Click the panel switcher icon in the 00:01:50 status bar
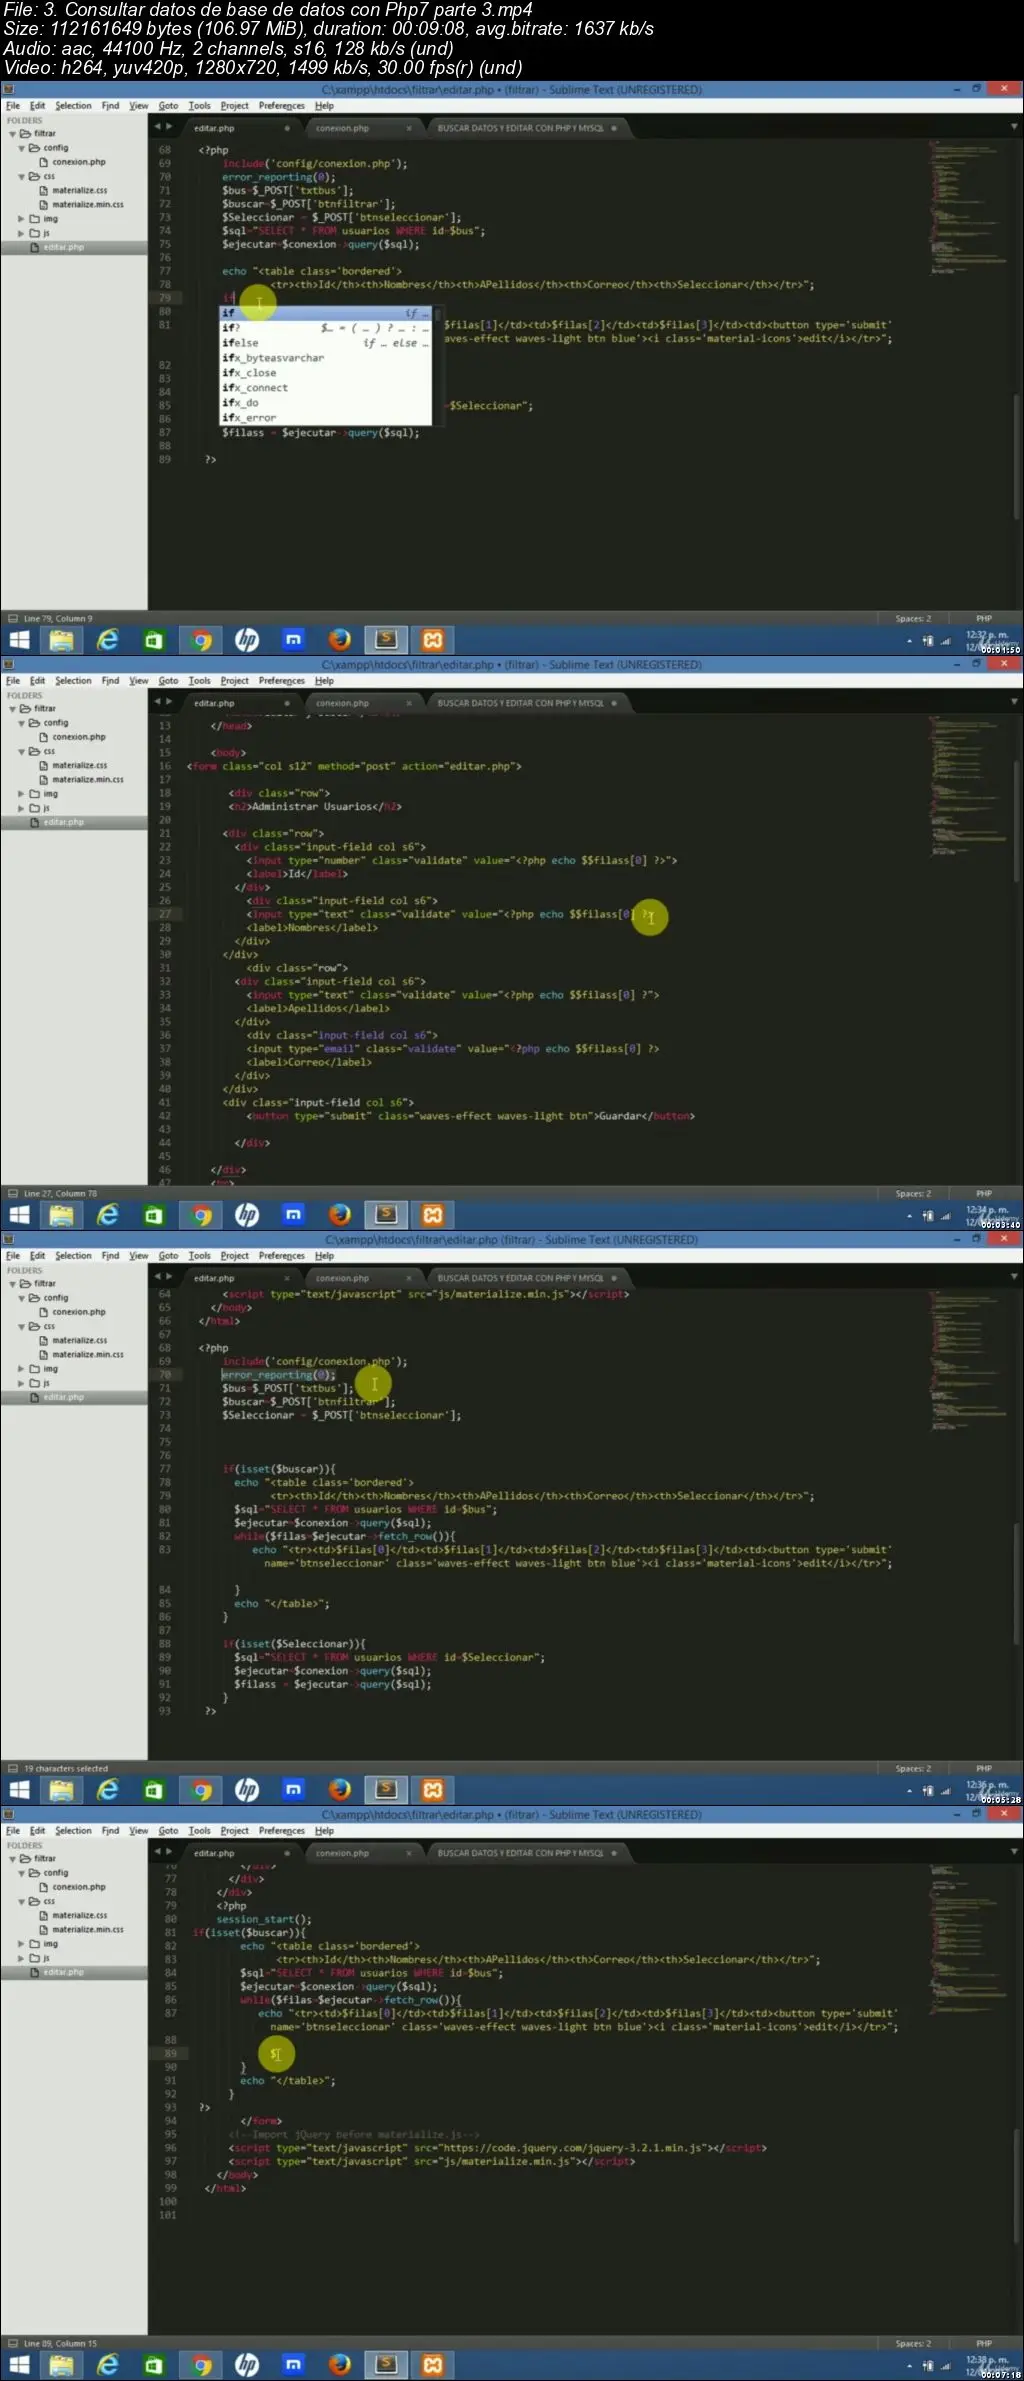Screen dimensions: 1024x2381 (x=12, y=619)
